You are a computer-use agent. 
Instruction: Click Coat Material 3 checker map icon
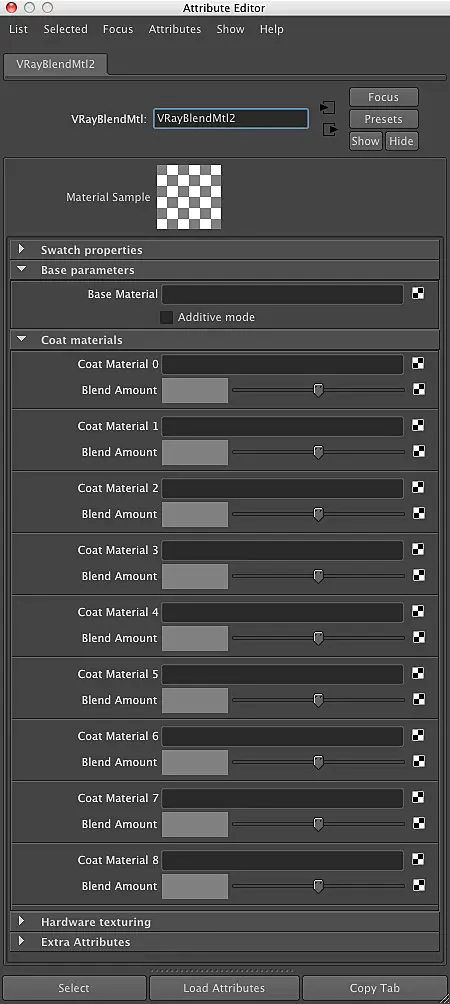pos(418,549)
